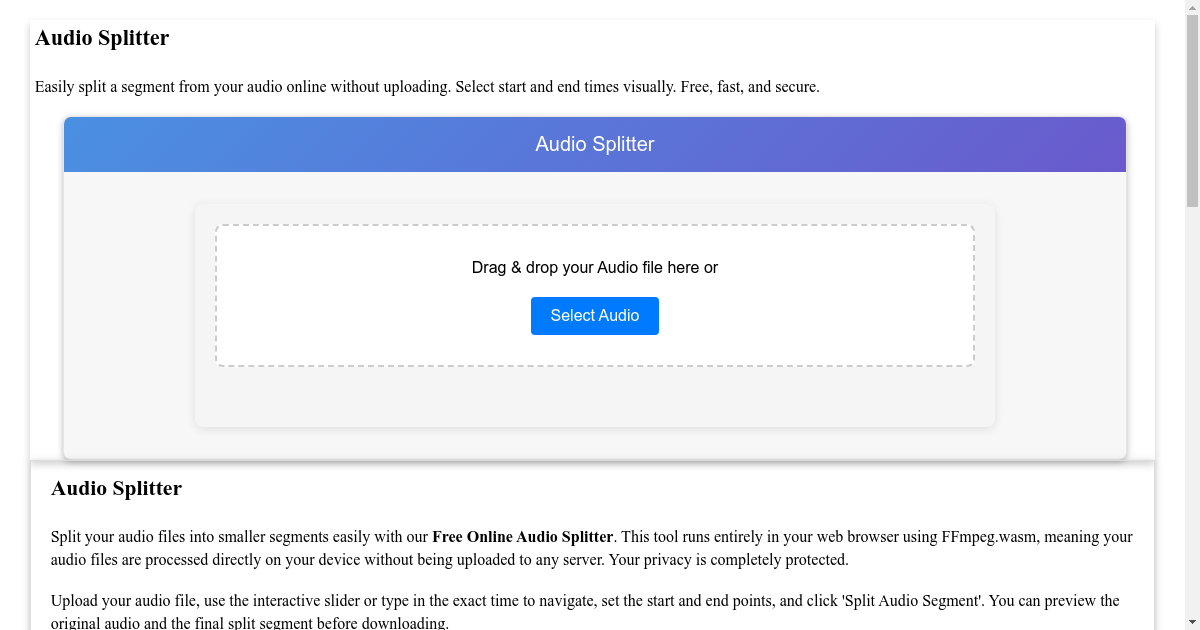This screenshot has height=630, width=1200.
Task: Select the Audio Splitter page title
Action: (102, 38)
